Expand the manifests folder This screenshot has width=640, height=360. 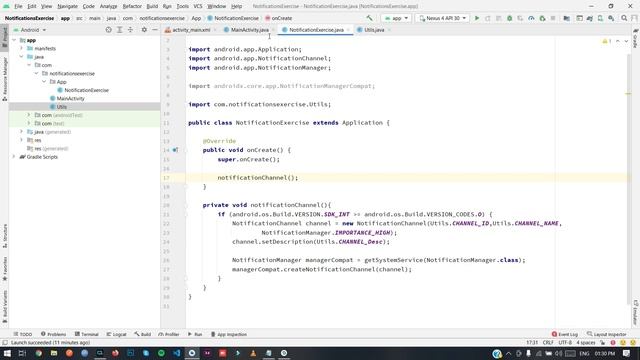(x=22, y=48)
